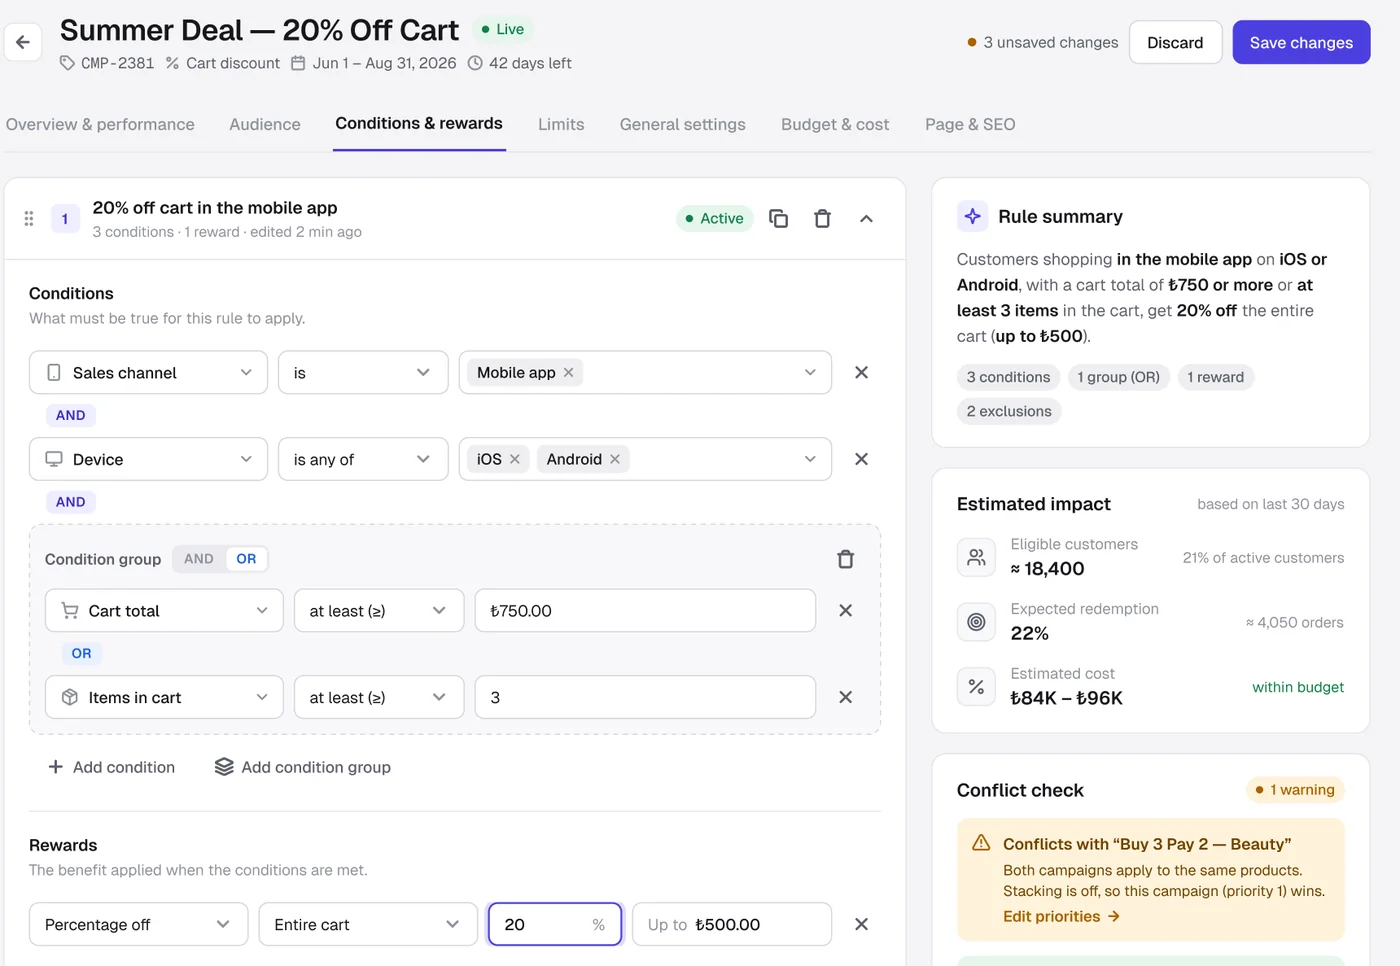
Task: Open the 'is' operator dropdown
Action: [x=363, y=372]
